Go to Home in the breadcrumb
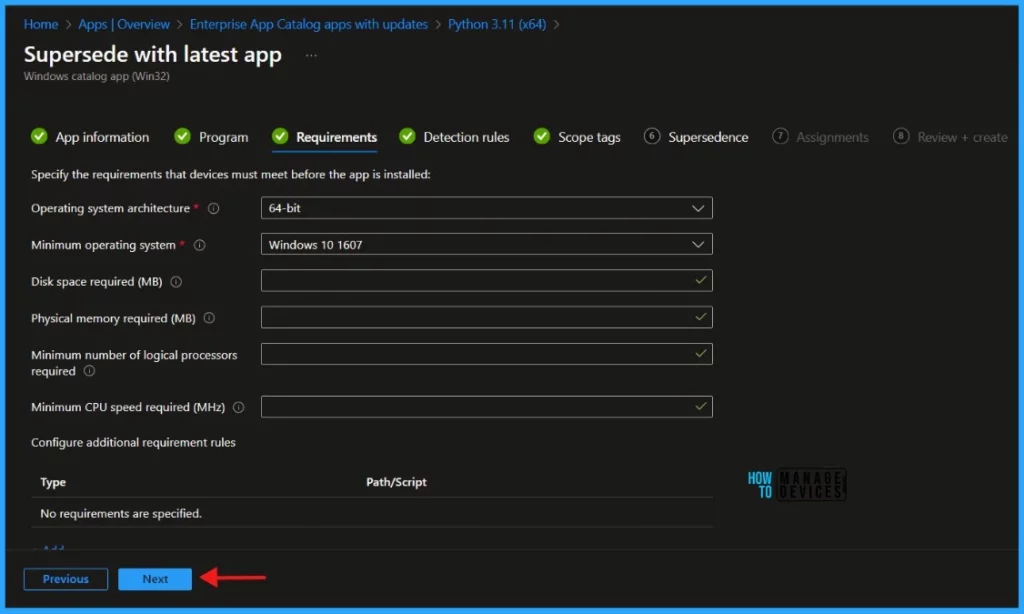 point(40,24)
